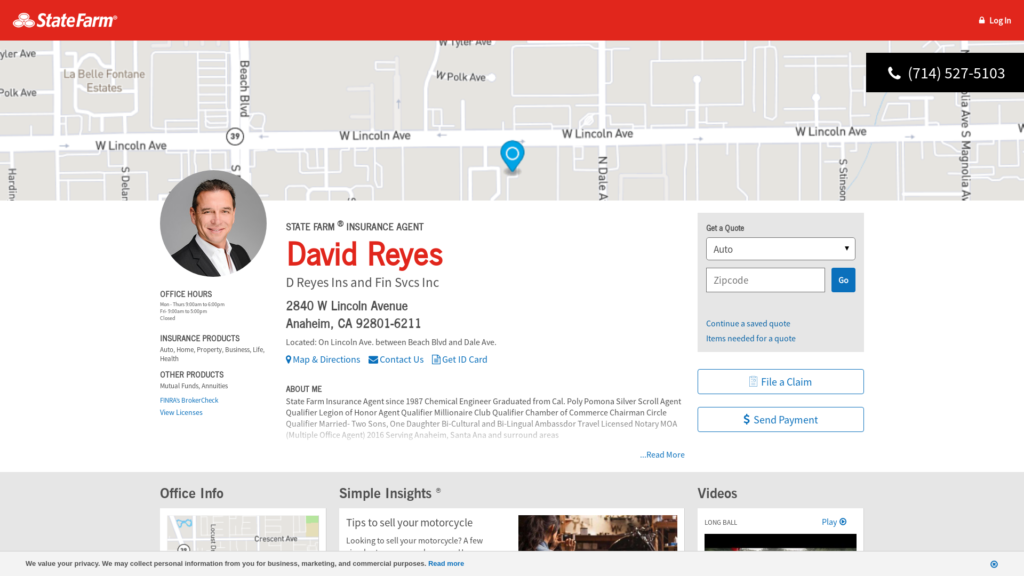Screen dimensions: 1024x576
Task: Expand About Me with Read More
Action: pos(662,455)
